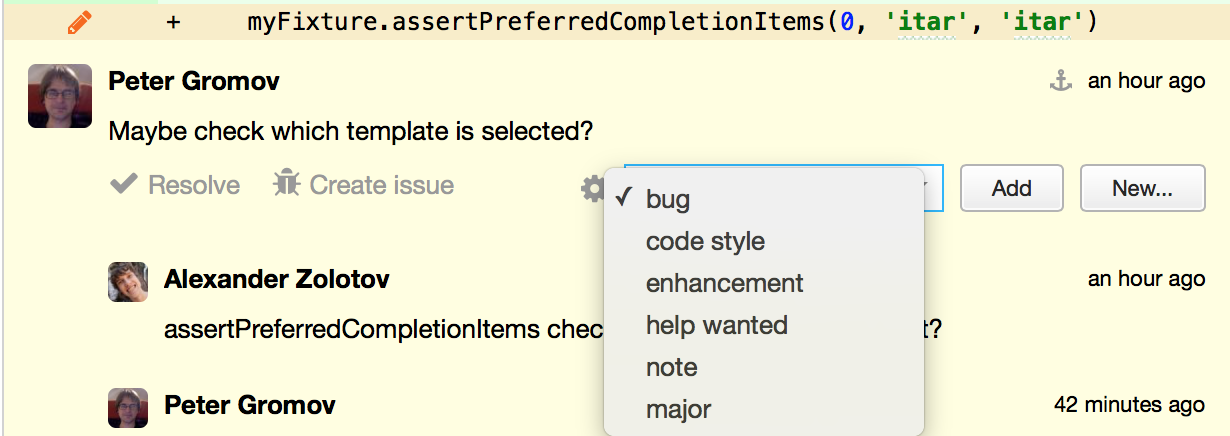Choose 'code style' from label list
Screen dimensions: 1230x436
click(x=705, y=241)
